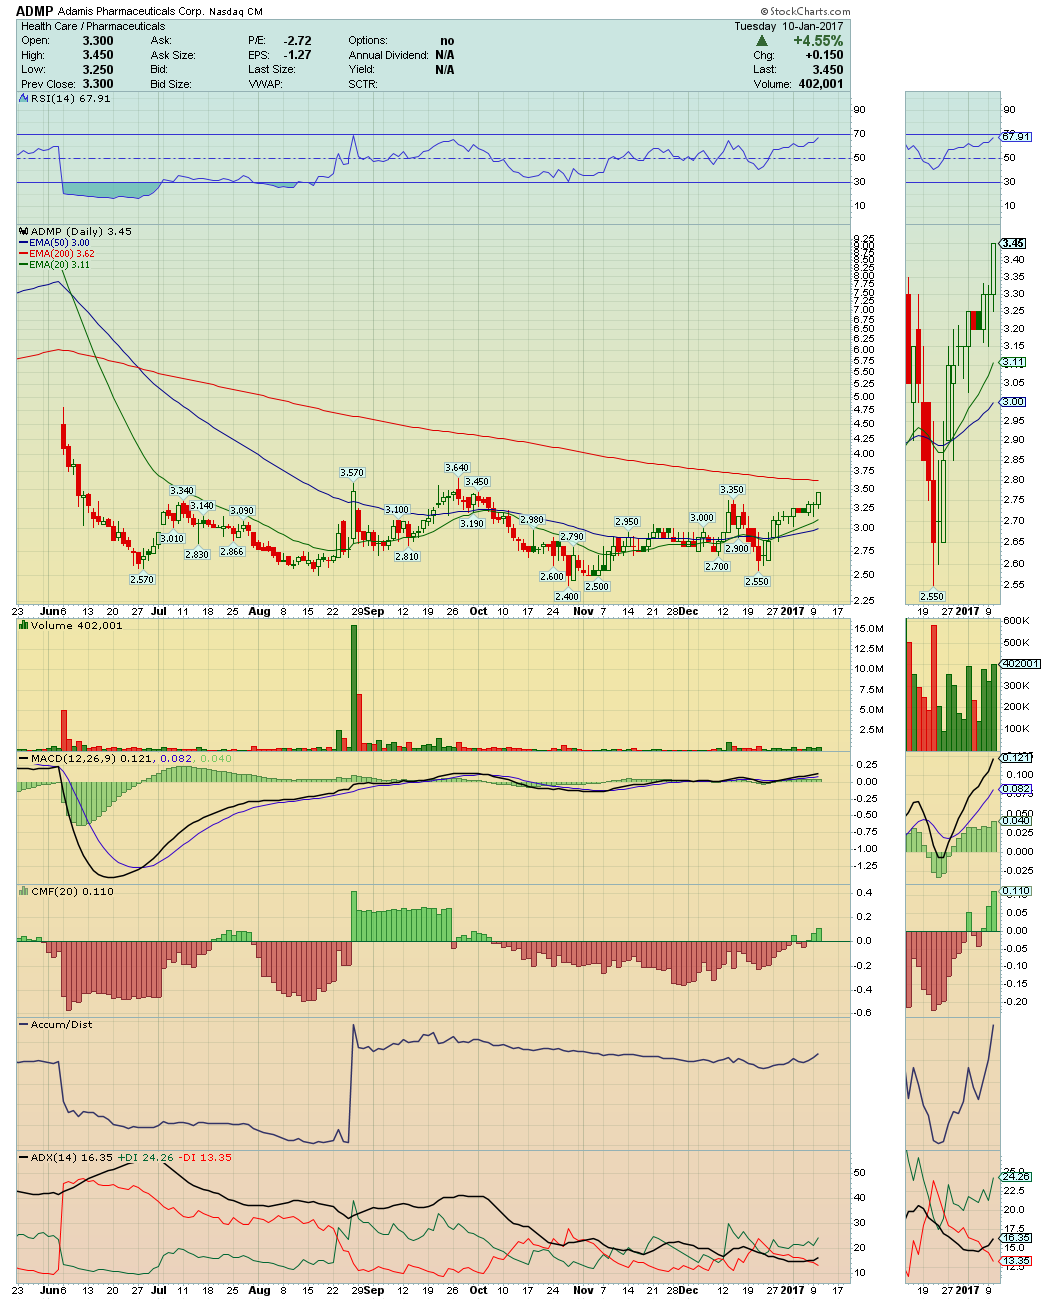Screen dimensions: 1050x1300
Task: Click the header Volume value 402,001
Action: [820, 84]
